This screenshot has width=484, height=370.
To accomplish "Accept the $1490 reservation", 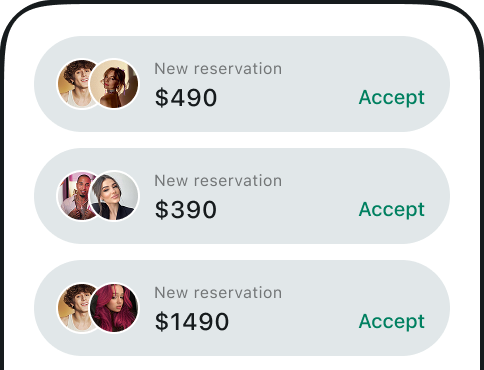I will [x=391, y=321].
